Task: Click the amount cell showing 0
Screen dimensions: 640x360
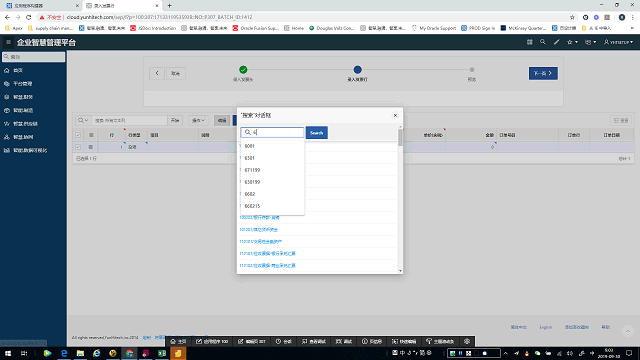Action: [x=470, y=147]
